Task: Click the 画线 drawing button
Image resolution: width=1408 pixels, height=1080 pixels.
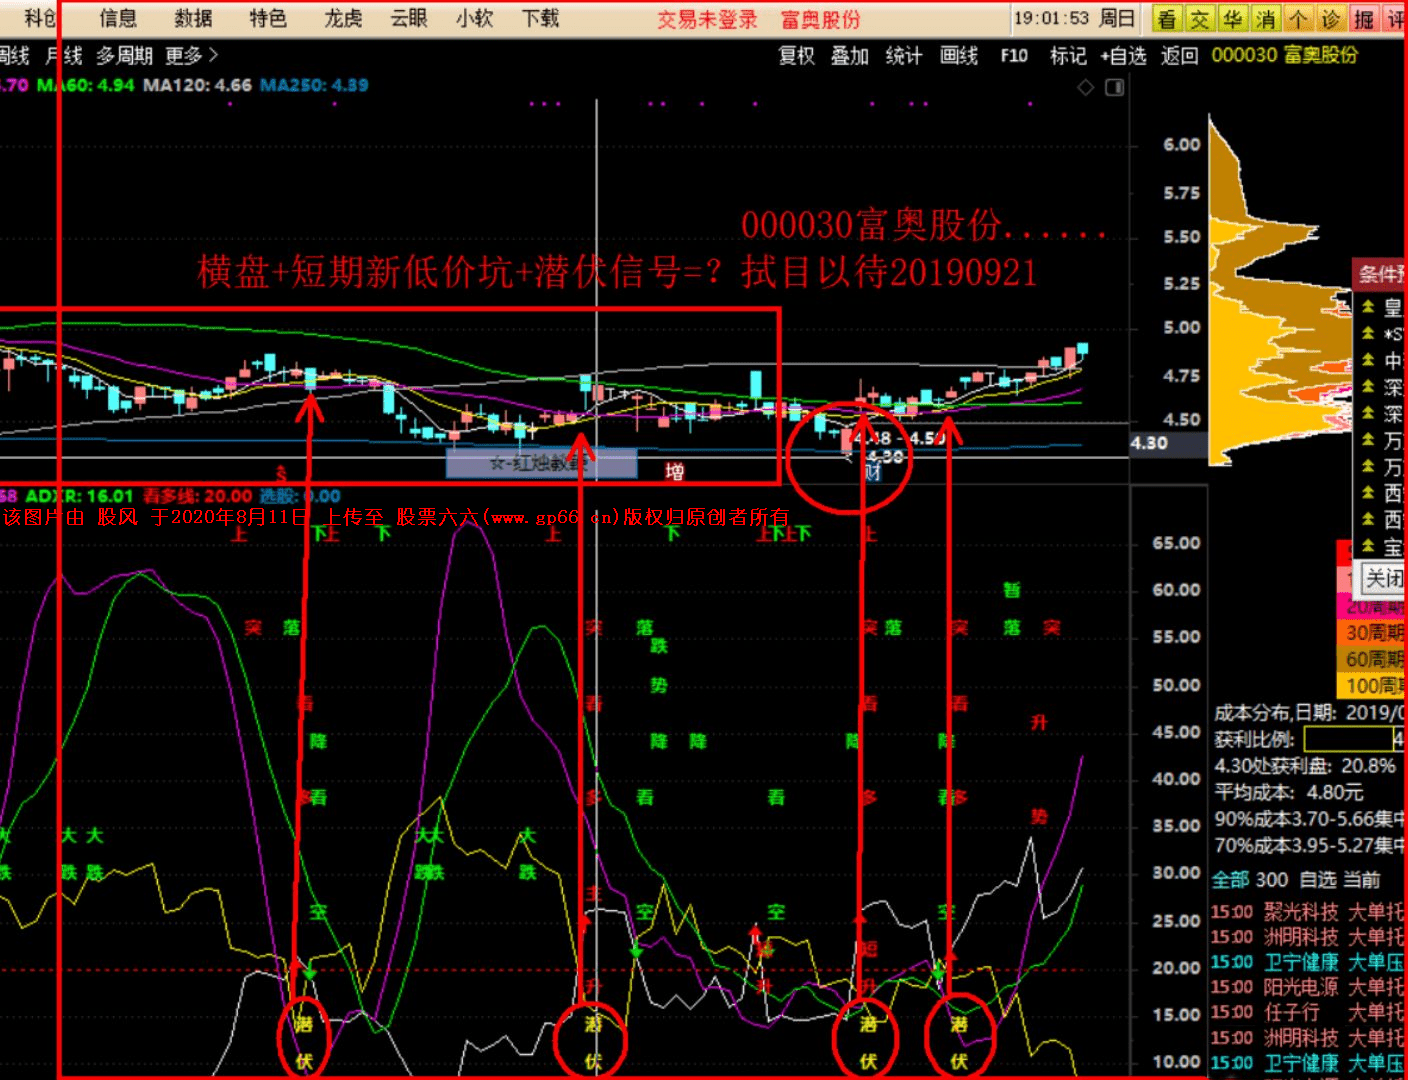Action: pyautogui.click(x=959, y=56)
